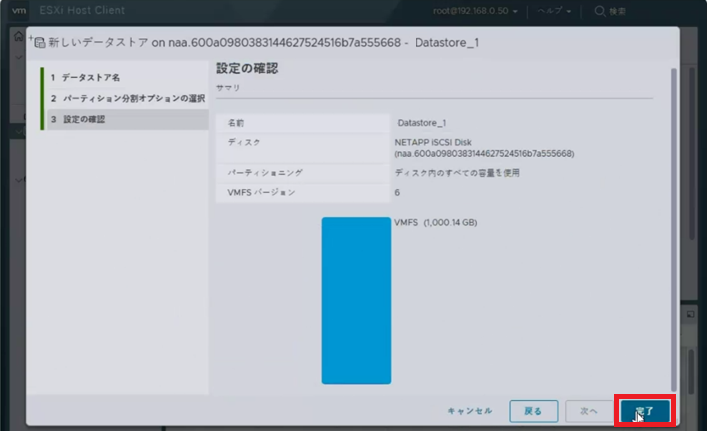Click the disabled 次へ button
Image resolution: width=707 pixels, height=431 pixels.
coord(588,411)
